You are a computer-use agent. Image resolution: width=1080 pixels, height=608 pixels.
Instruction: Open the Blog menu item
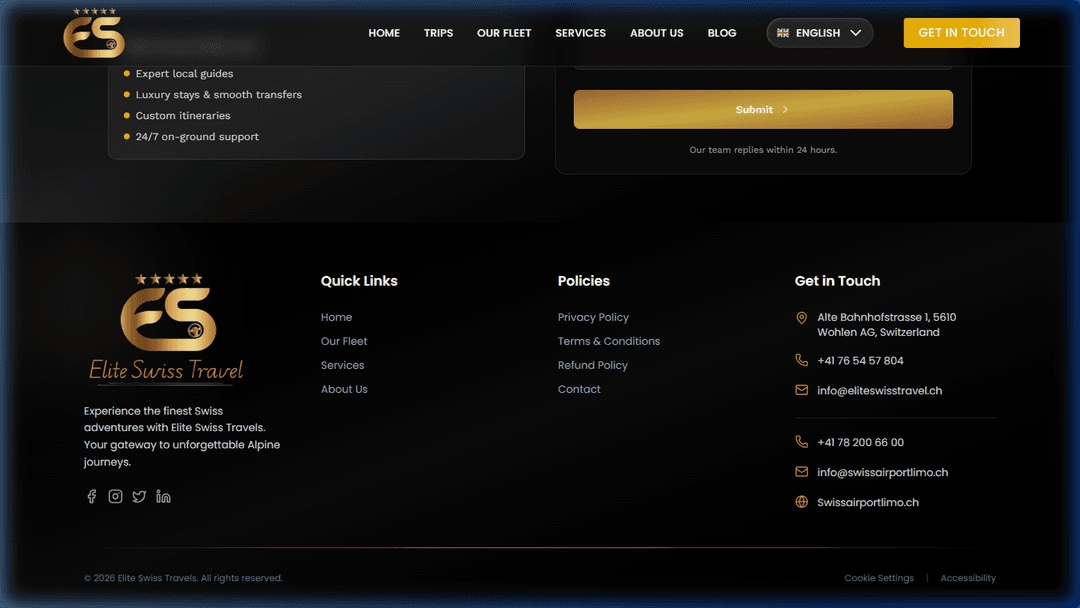tap(722, 33)
